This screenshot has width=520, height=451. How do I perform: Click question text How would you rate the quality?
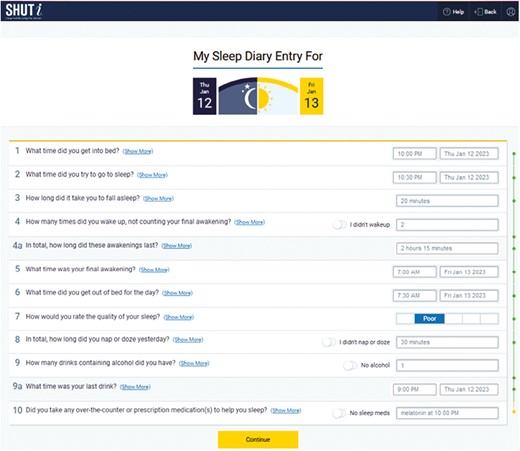(93, 316)
